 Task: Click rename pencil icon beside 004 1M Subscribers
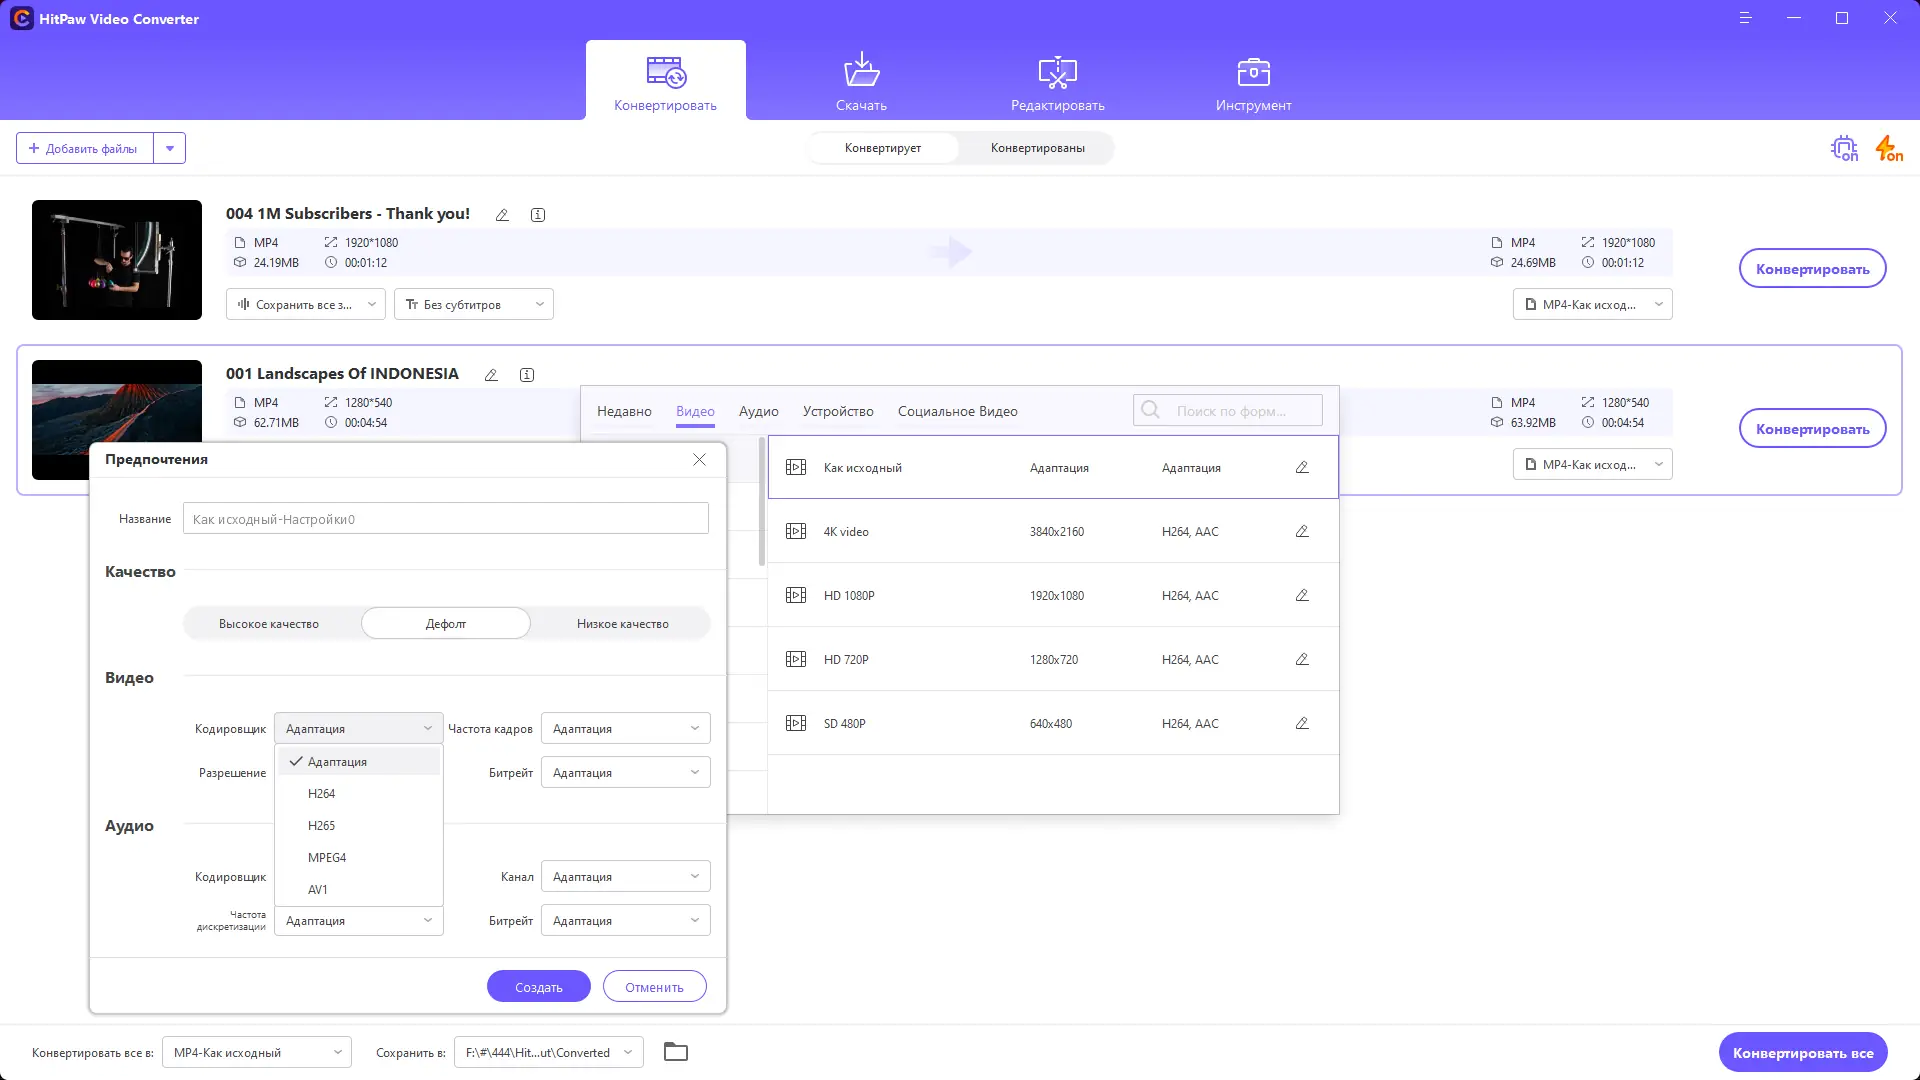(502, 215)
